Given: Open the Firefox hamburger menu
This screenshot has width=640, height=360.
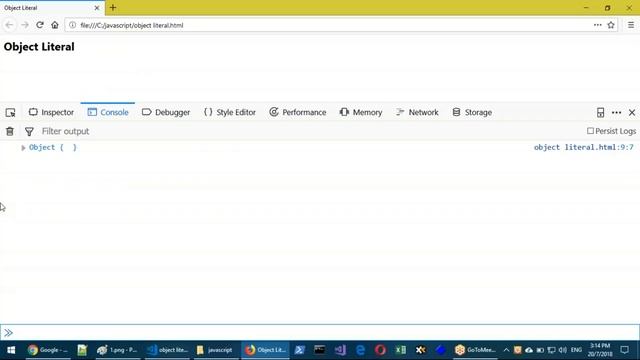Looking at the screenshot, I should [x=631, y=25].
